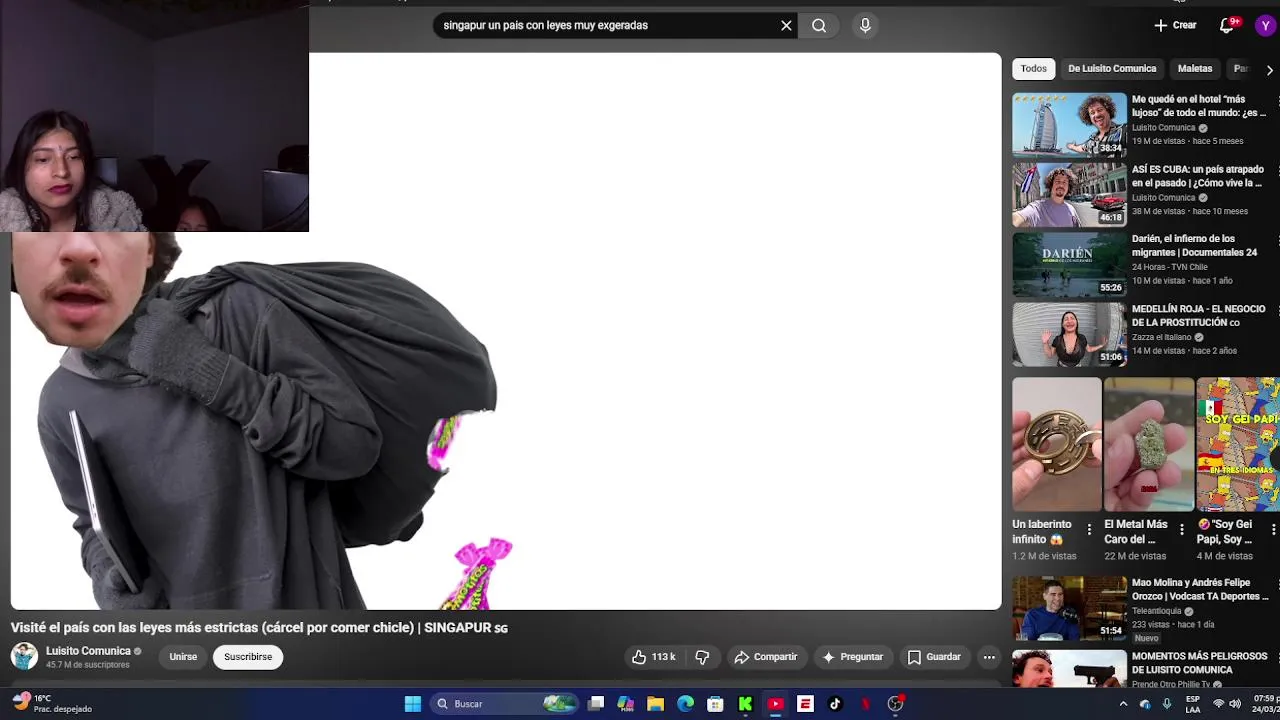
Task: Open Microsoft 365 Copilot from the taskbar
Action: click(x=626, y=704)
